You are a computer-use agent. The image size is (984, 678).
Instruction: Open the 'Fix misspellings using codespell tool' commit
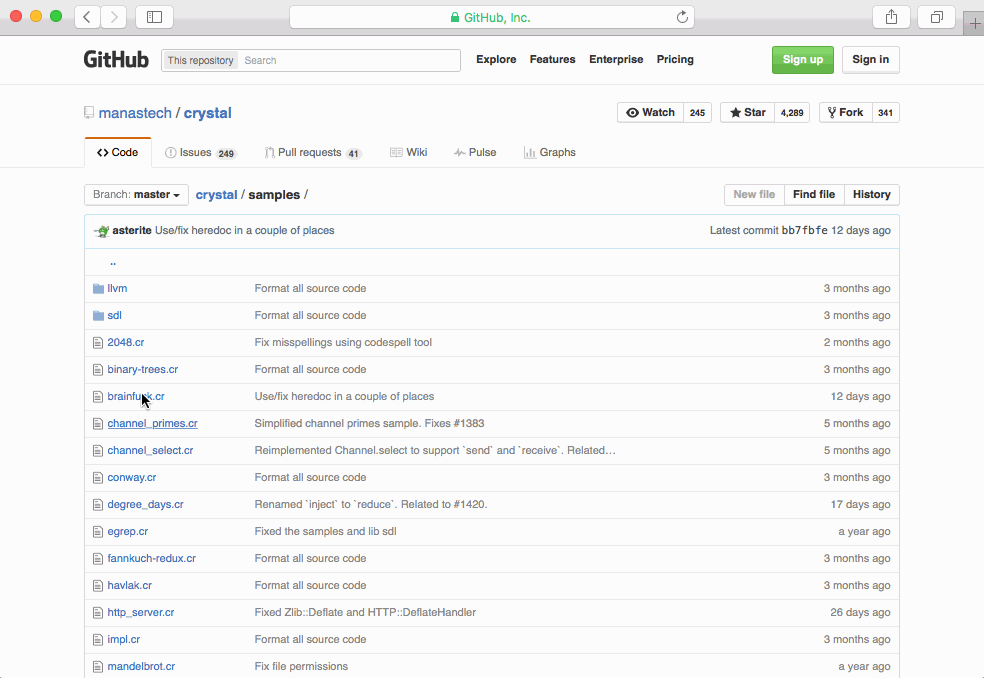(x=343, y=343)
